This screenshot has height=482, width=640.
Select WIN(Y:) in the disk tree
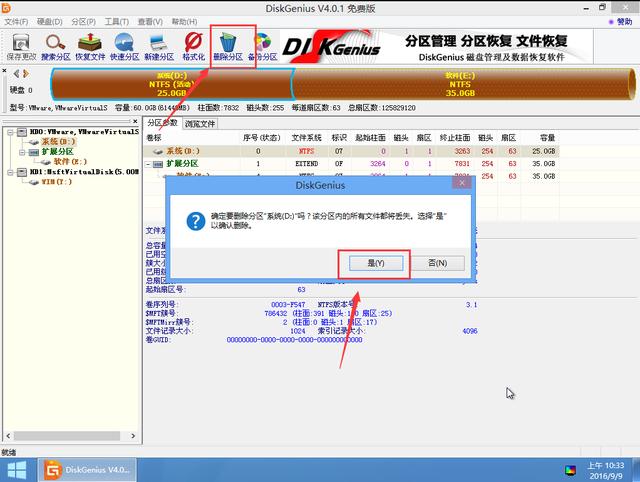click(x=56, y=182)
